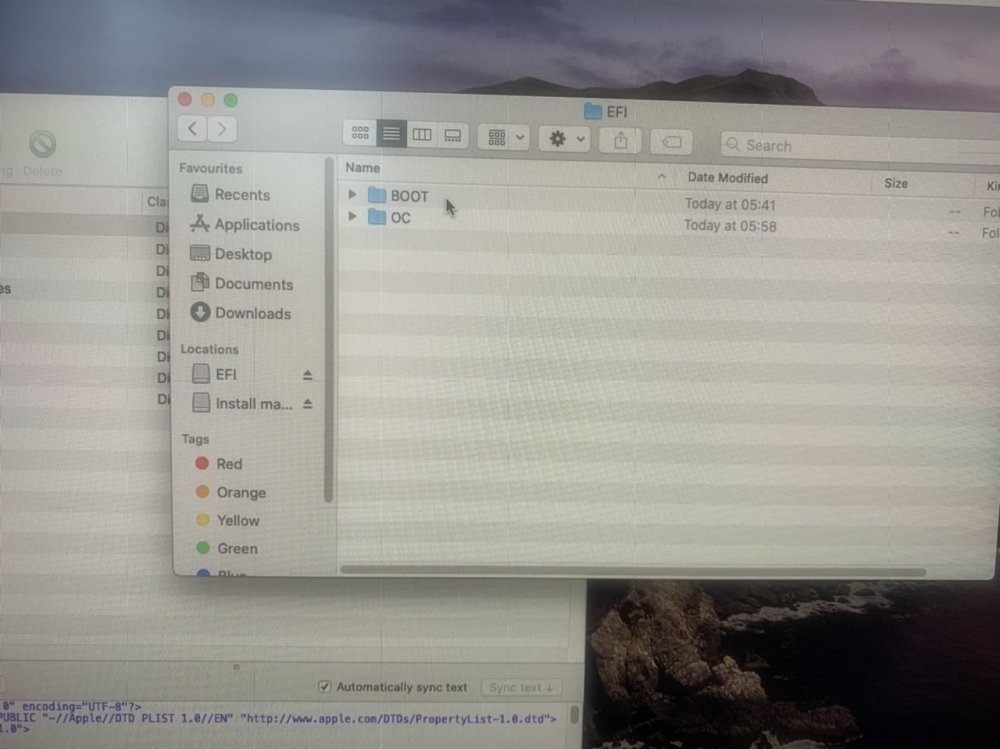Go forward in Finder history

(222, 130)
